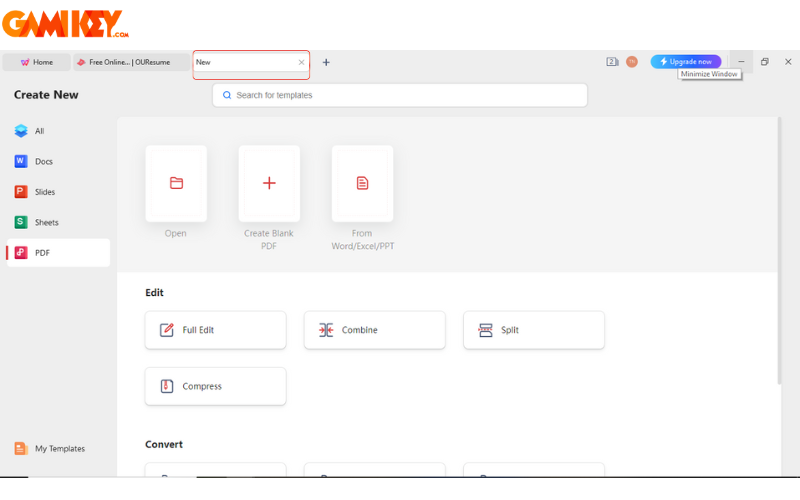This screenshot has height=500, width=800.
Task: Select Docs in the sidebar
Action: tap(43, 161)
